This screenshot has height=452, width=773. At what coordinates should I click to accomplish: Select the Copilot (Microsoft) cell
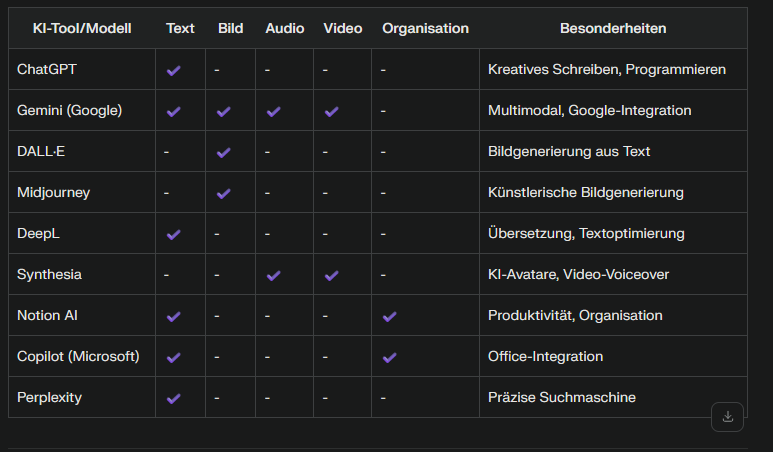pos(78,356)
